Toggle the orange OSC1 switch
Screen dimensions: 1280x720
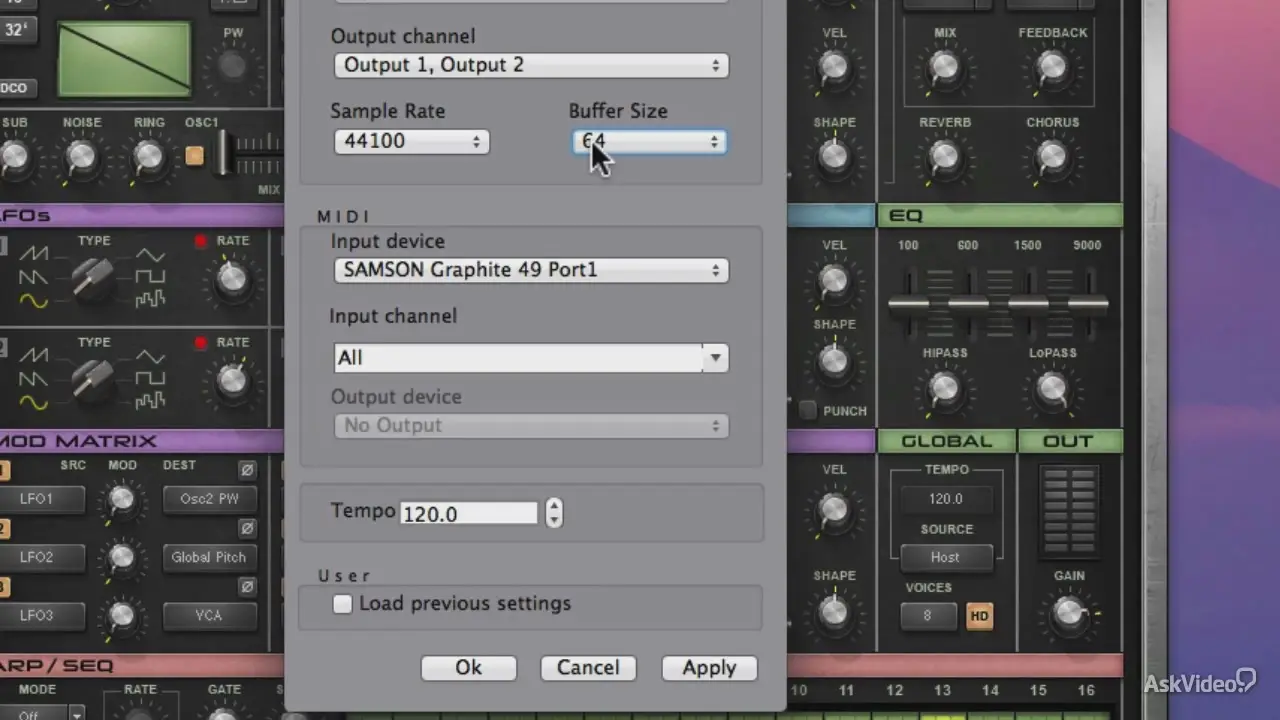pyautogui.click(x=194, y=155)
